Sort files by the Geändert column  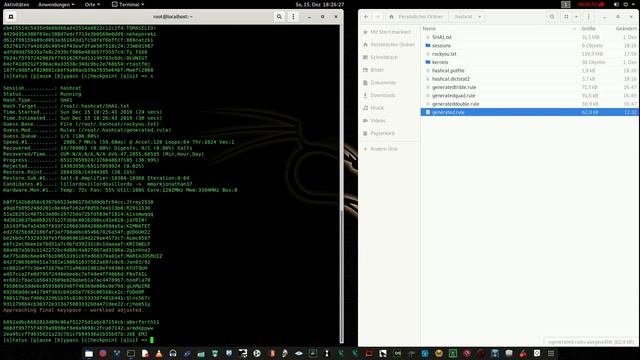pyautogui.click(x=626, y=29)
